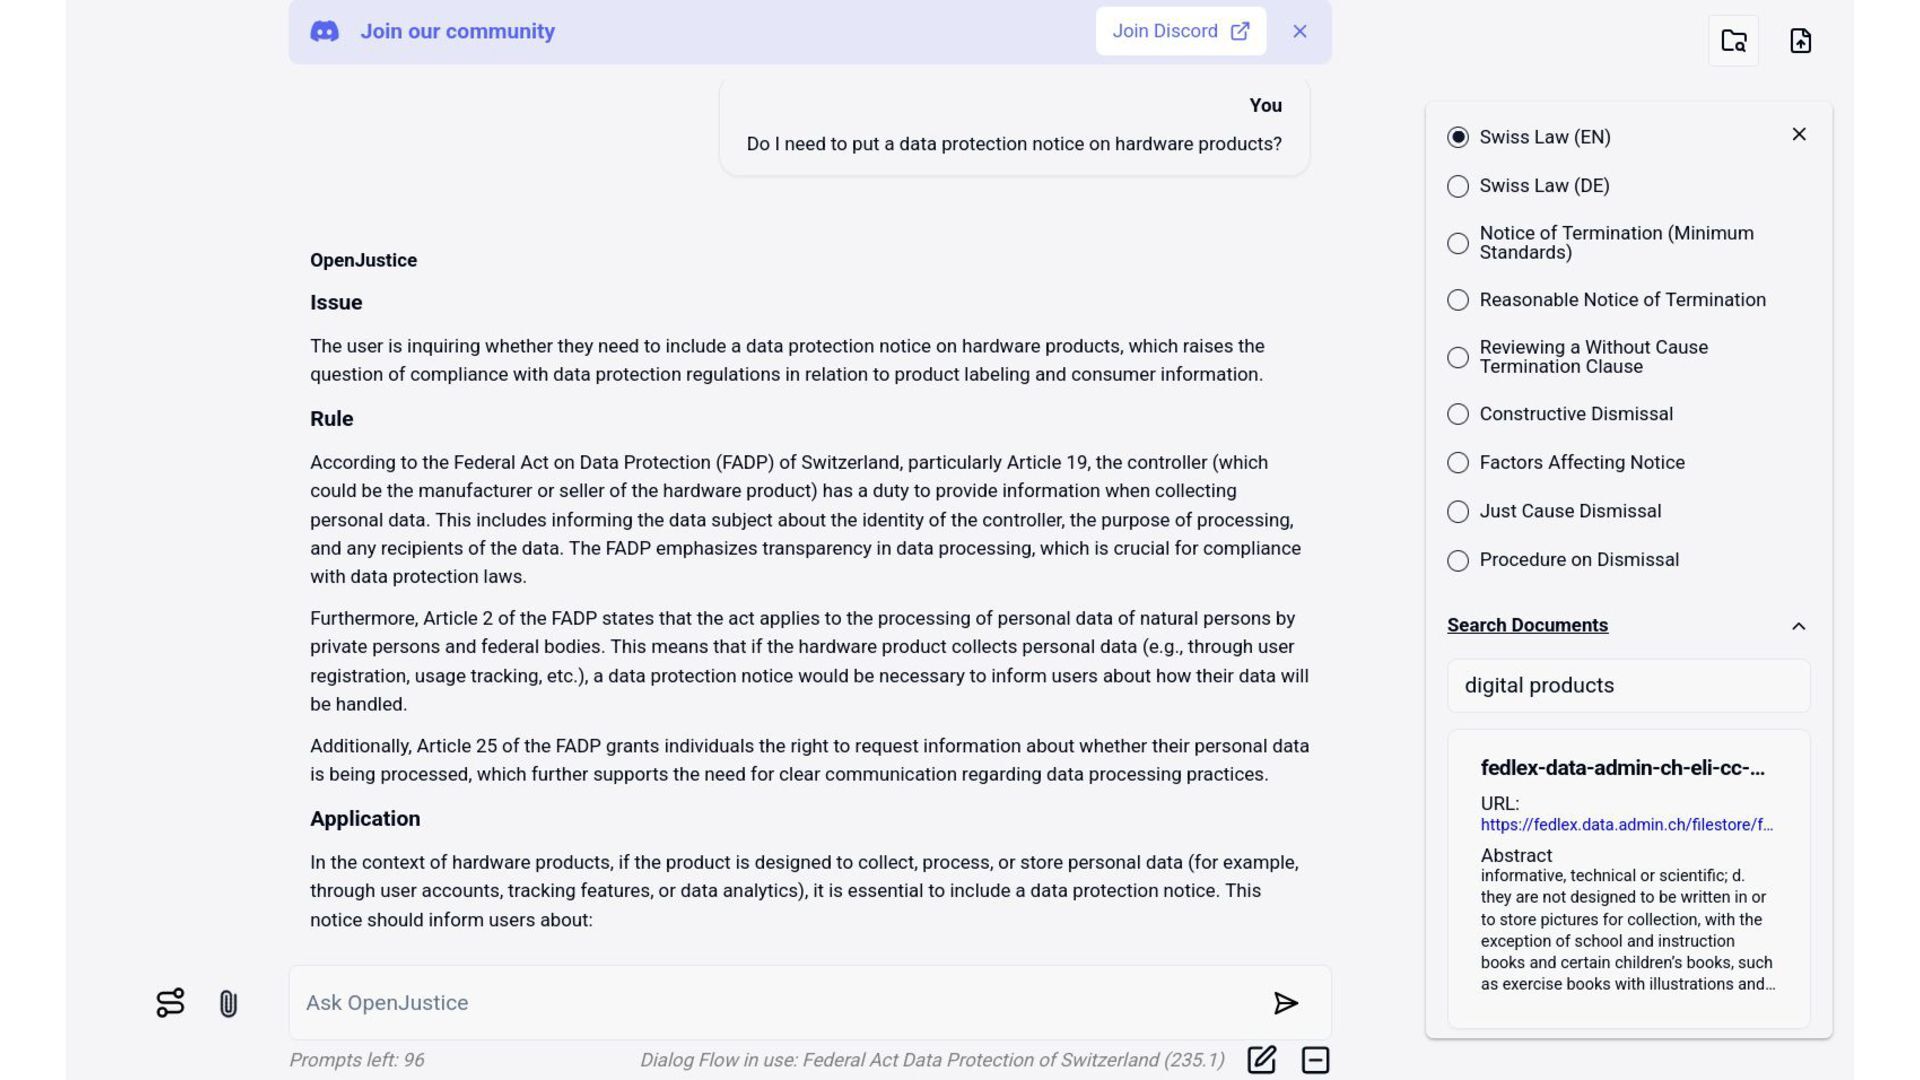Click the minus square icon at bottom
This screenshot has height=1080, width=1920.
(x=1315, y=1060)
